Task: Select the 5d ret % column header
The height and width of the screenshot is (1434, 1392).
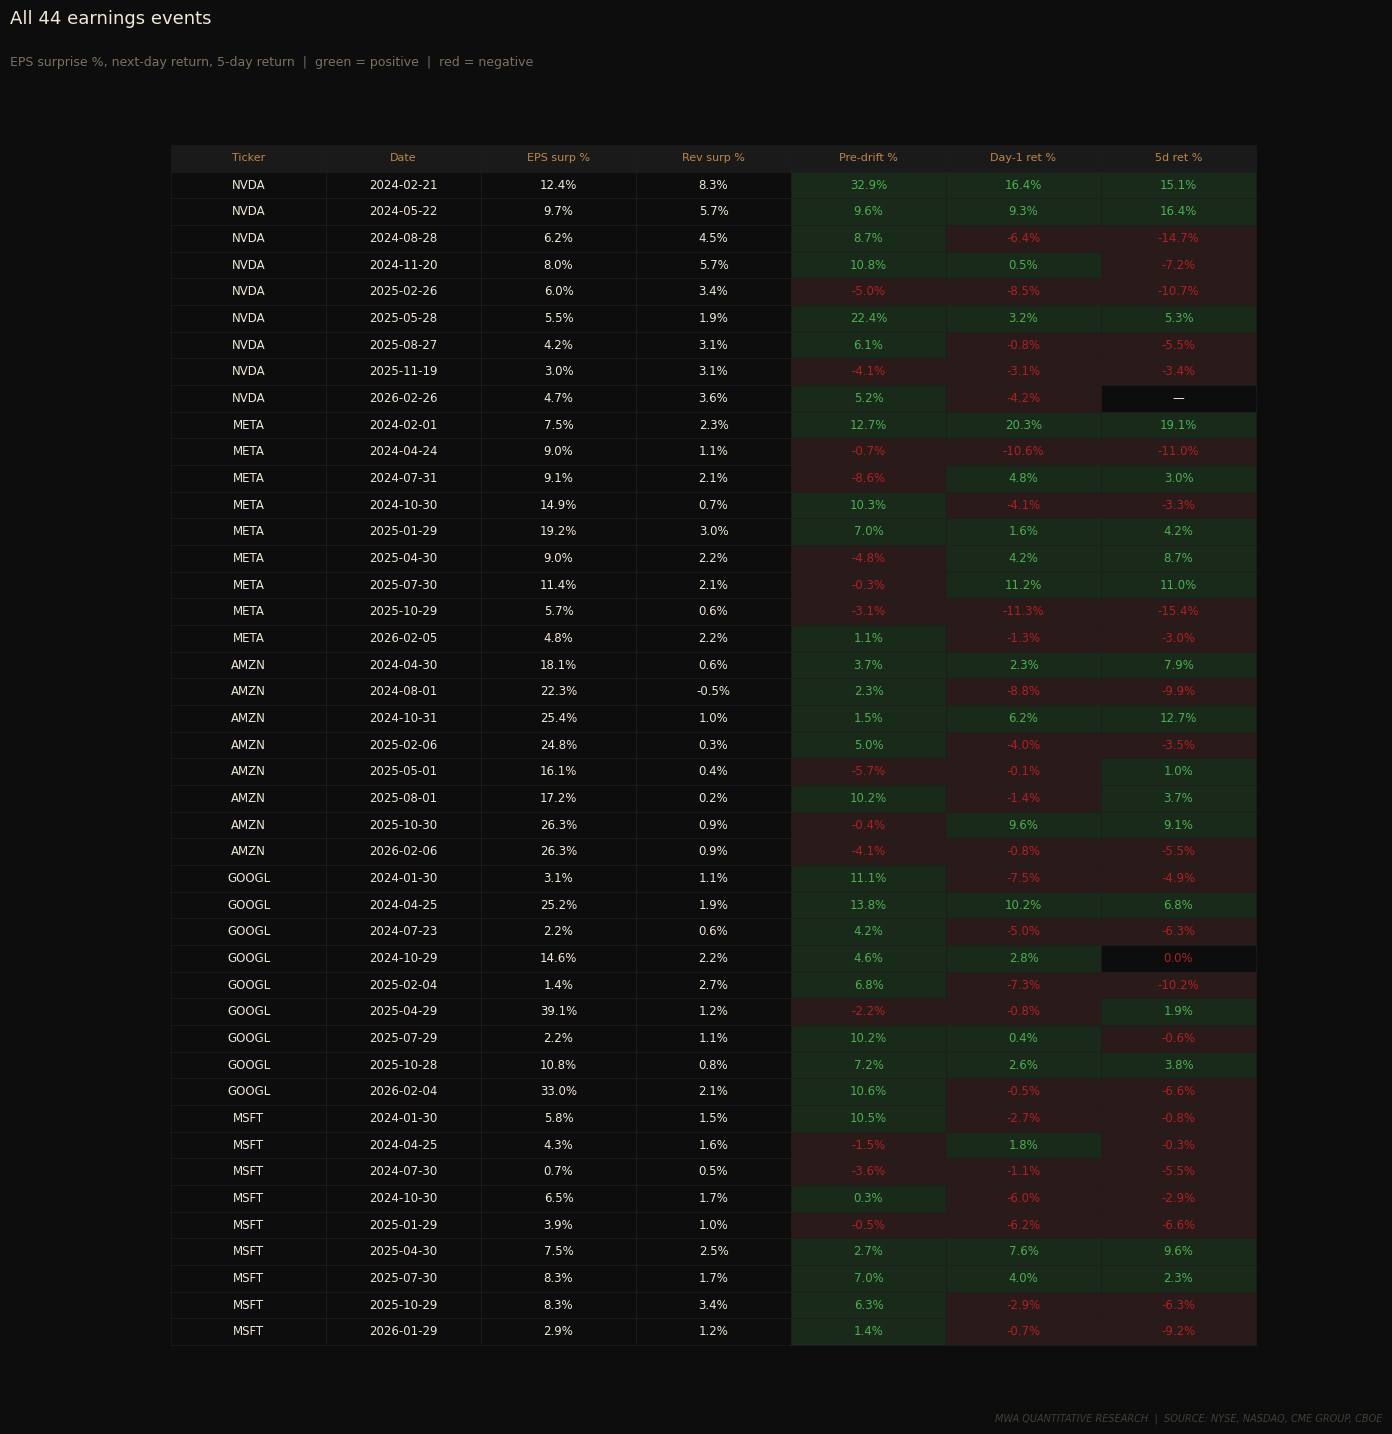Action: 1178,158
